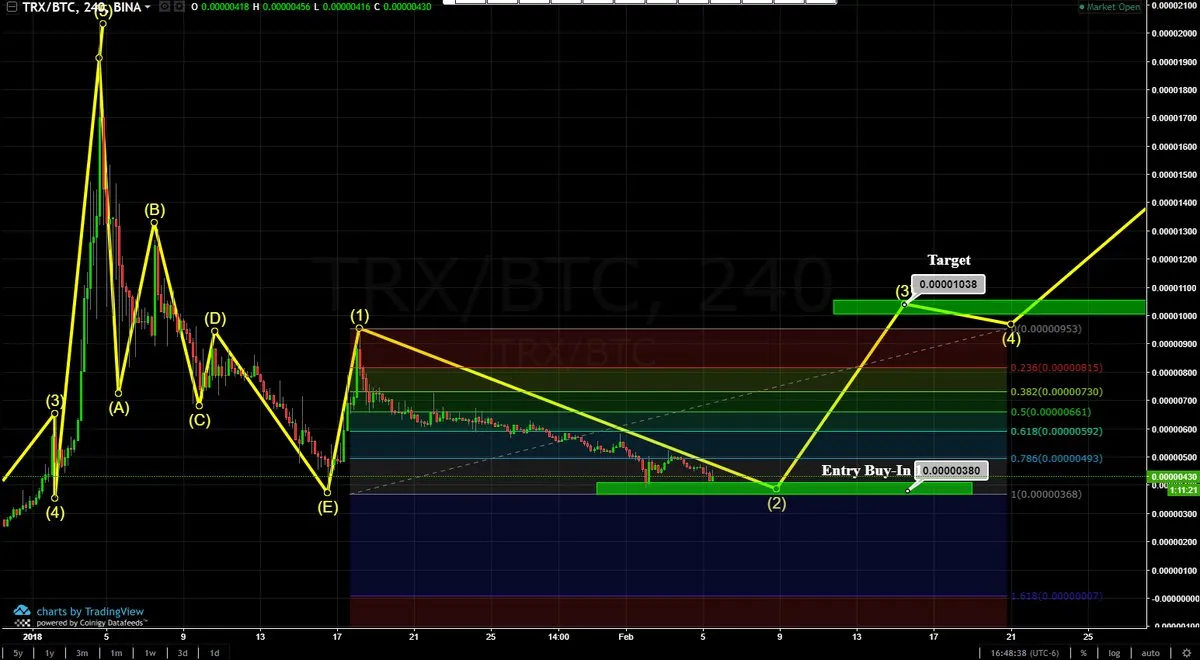Screen dimensions: 1200x660
Task: Click the 0.00001000 price axis label
Action: click(x=1175, y=316)
